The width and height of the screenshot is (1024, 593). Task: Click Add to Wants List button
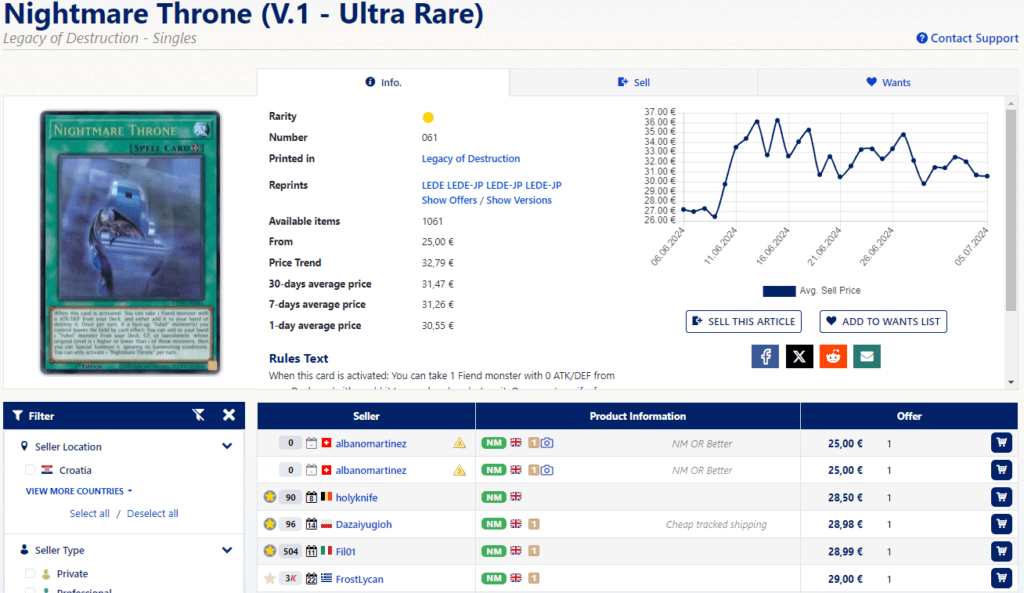tap(883, 321)
